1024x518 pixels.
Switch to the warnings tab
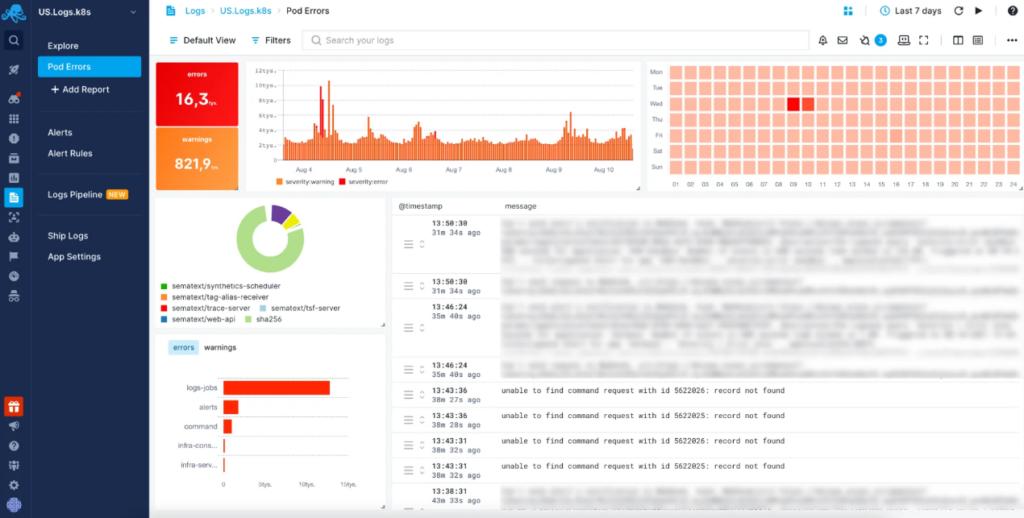click(x=220, y=348)
